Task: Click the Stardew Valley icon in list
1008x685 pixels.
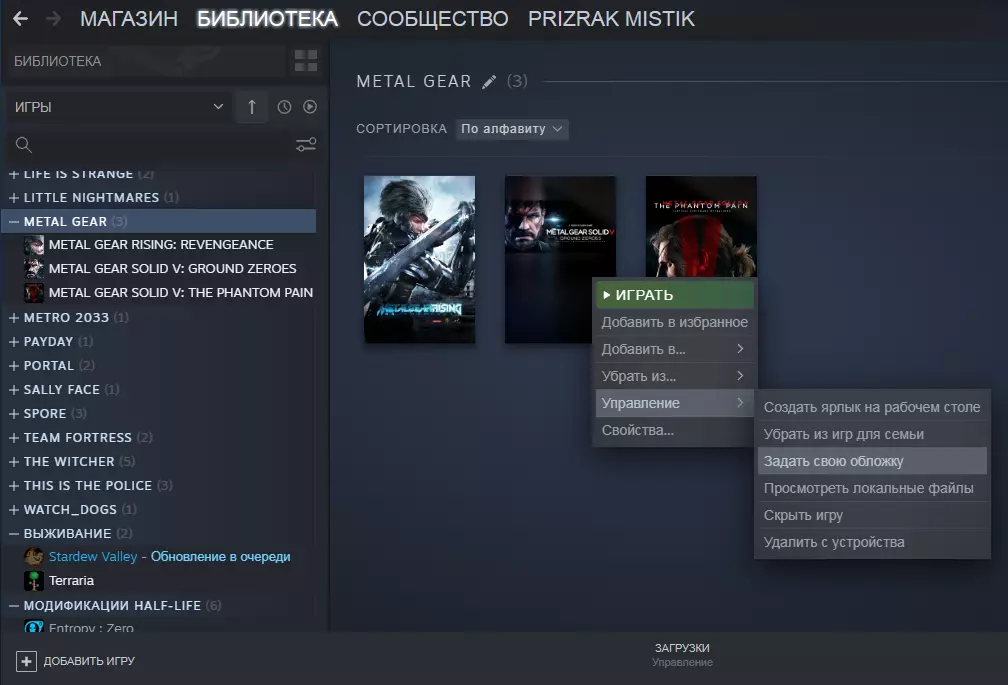Action: 34,556
